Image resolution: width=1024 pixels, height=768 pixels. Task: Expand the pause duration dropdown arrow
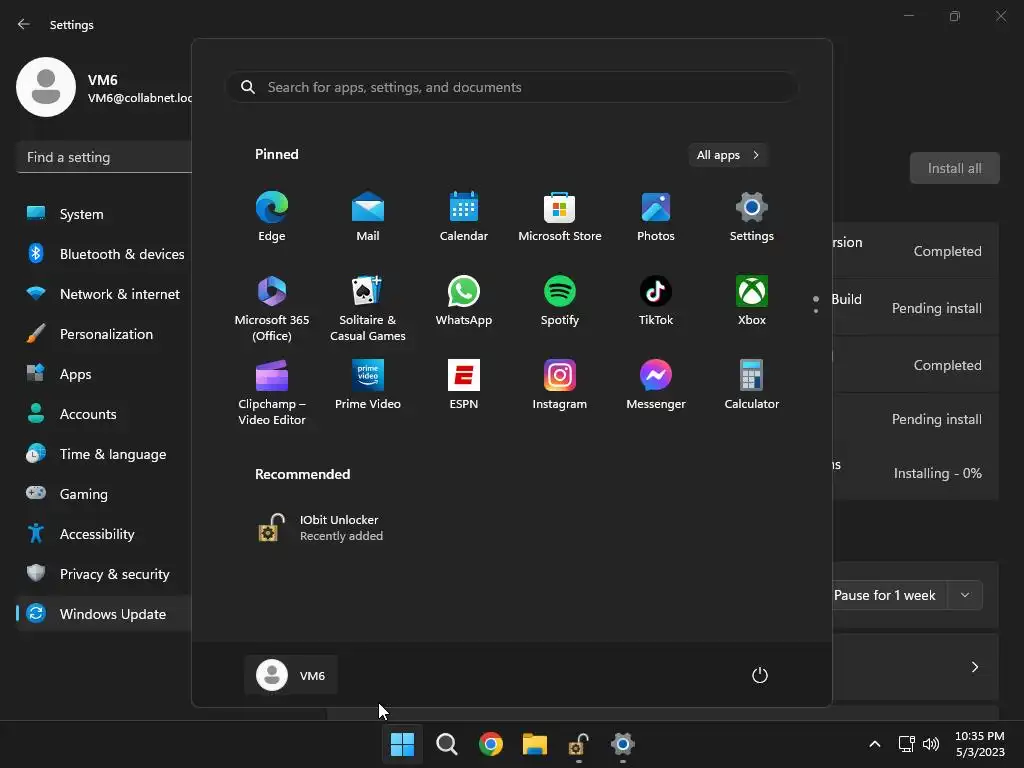(x=965, y=595)
